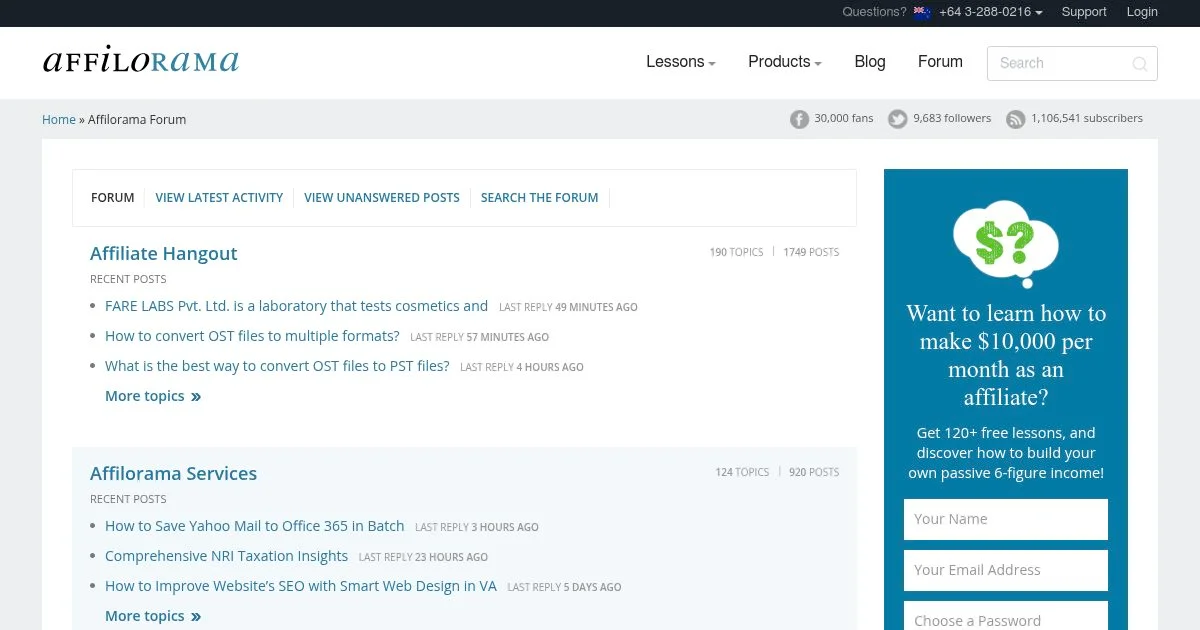
Task: Open 'What is the best way to convert OST' post
Action: pyautogui.click(x=277, y=366)
